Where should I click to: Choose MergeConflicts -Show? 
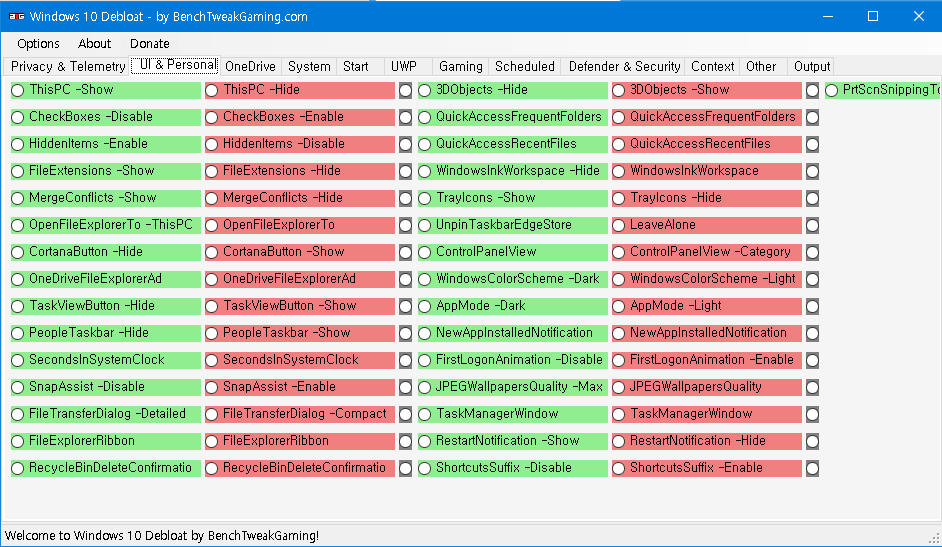click(106, 198)
